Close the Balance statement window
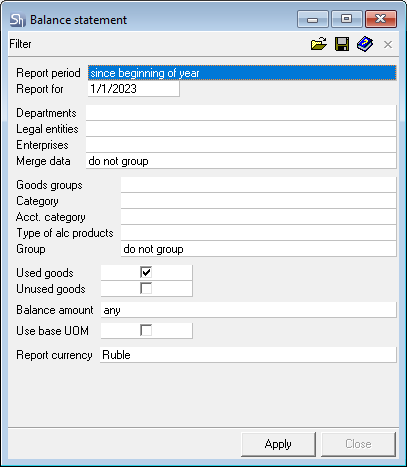The width and height of the screenshot is (407, 467). point(381,19)
